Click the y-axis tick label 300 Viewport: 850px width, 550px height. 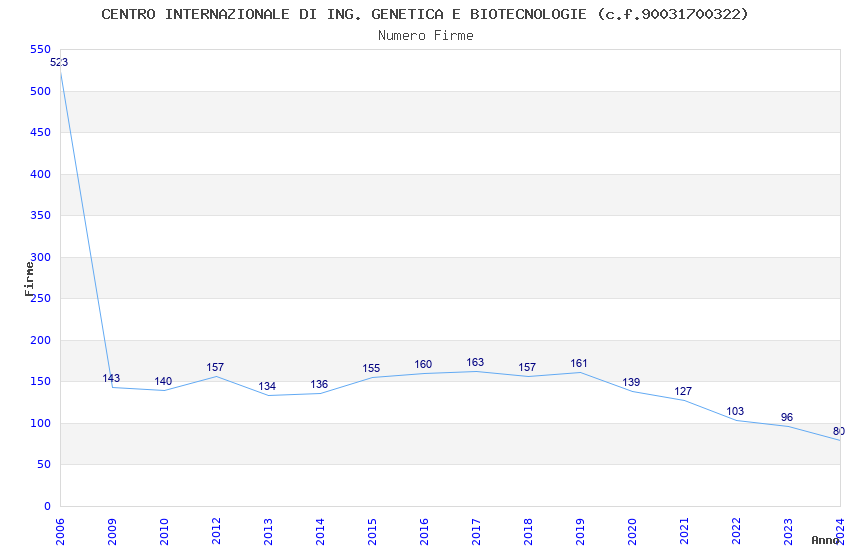41,257
